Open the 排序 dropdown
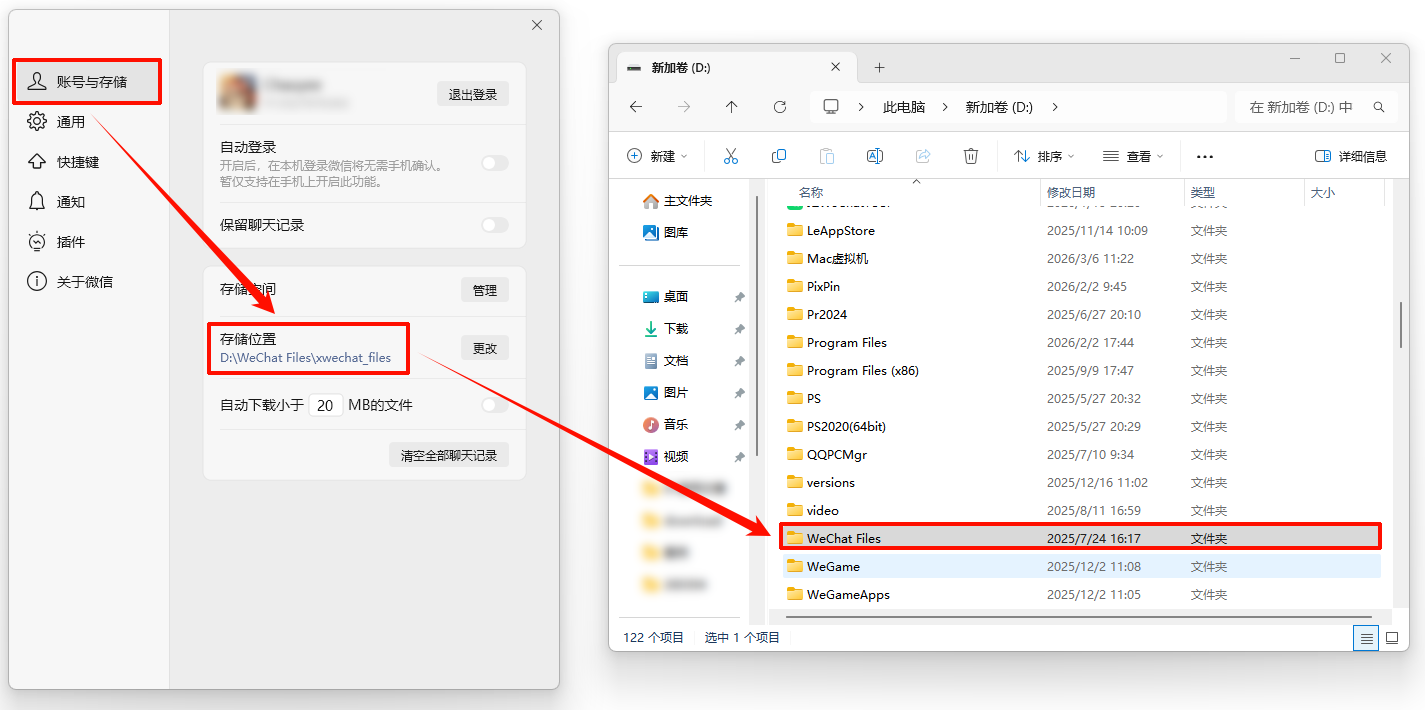Viewport: 1425px width, 710px height. pos(1042,156)
